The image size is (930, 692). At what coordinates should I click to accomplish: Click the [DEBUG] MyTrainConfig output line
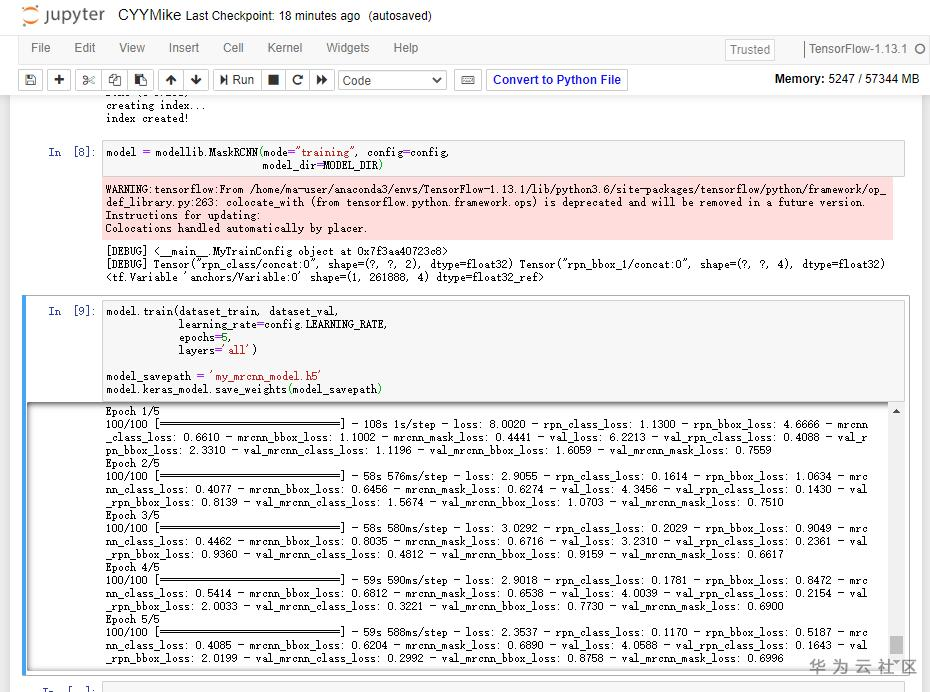tap(276, 251)
